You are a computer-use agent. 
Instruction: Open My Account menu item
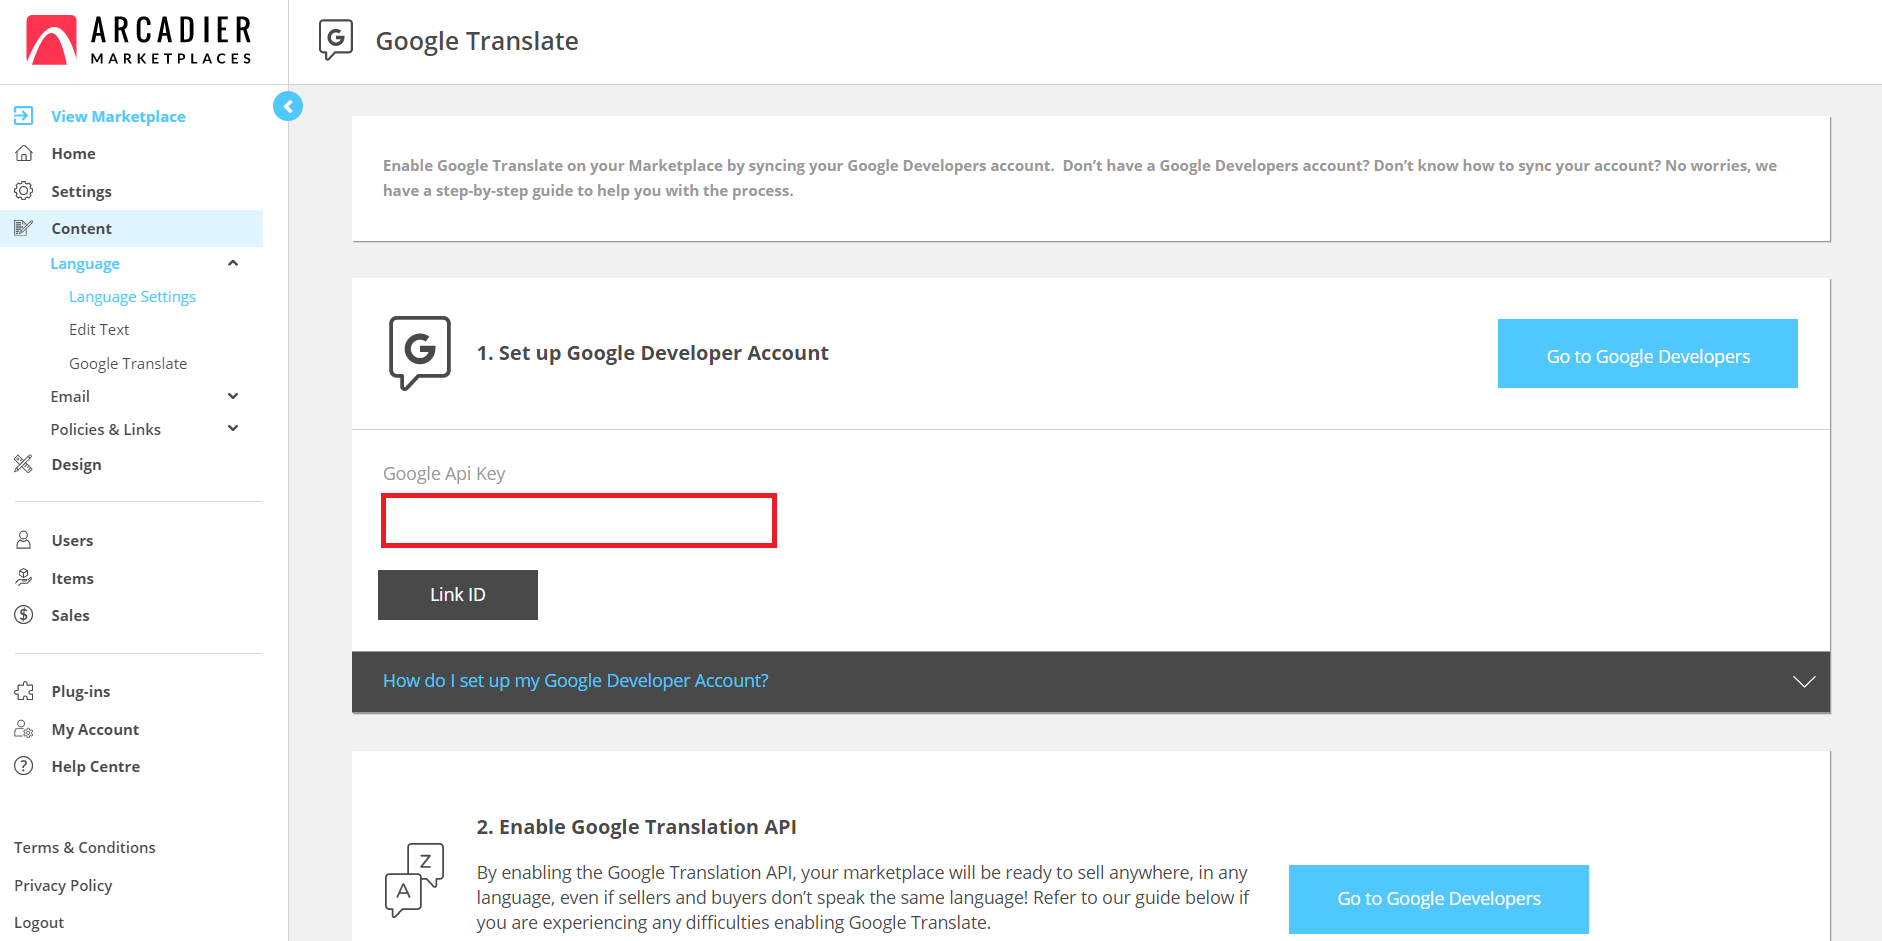click(95, 729)
